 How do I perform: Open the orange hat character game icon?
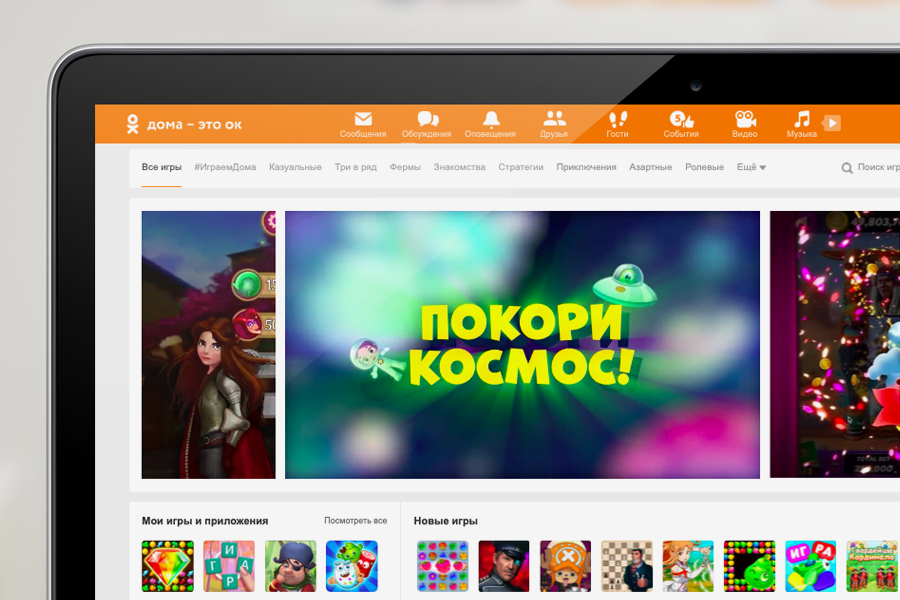click(565, 566)
